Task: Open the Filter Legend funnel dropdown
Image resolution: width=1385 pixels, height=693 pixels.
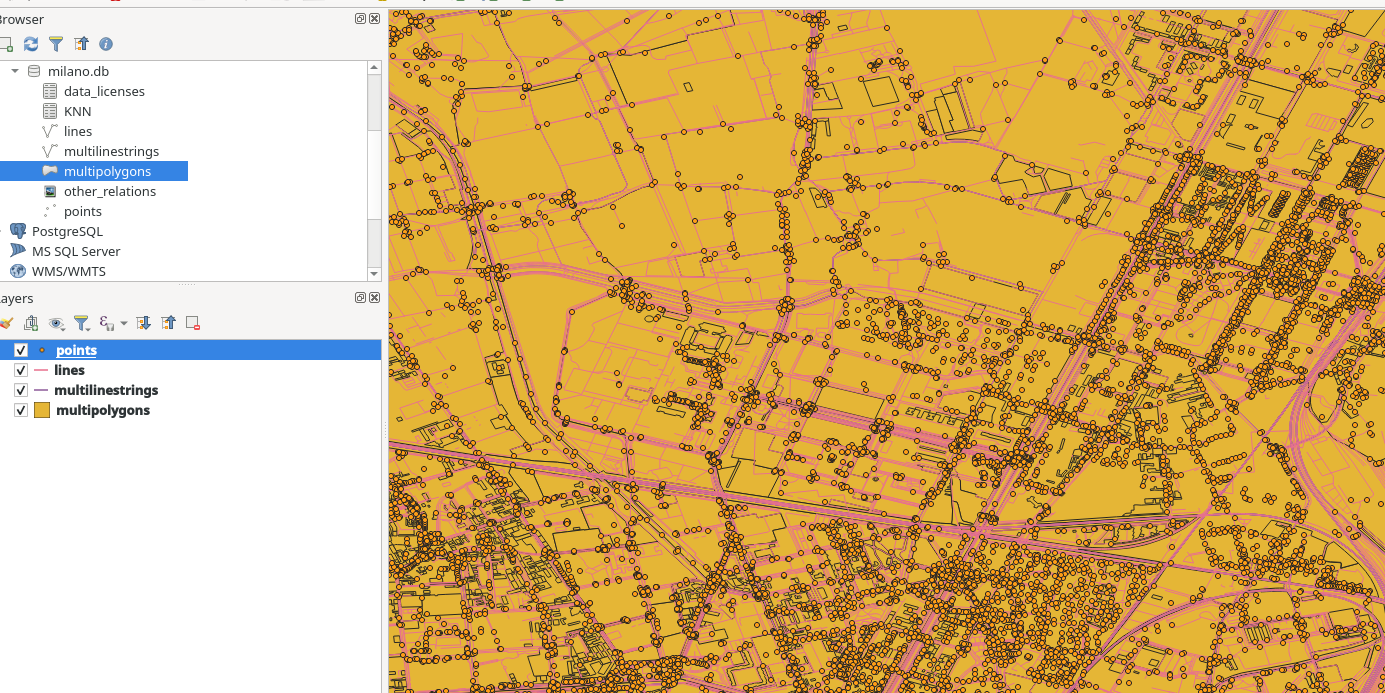Action: [x=82, y=323]
